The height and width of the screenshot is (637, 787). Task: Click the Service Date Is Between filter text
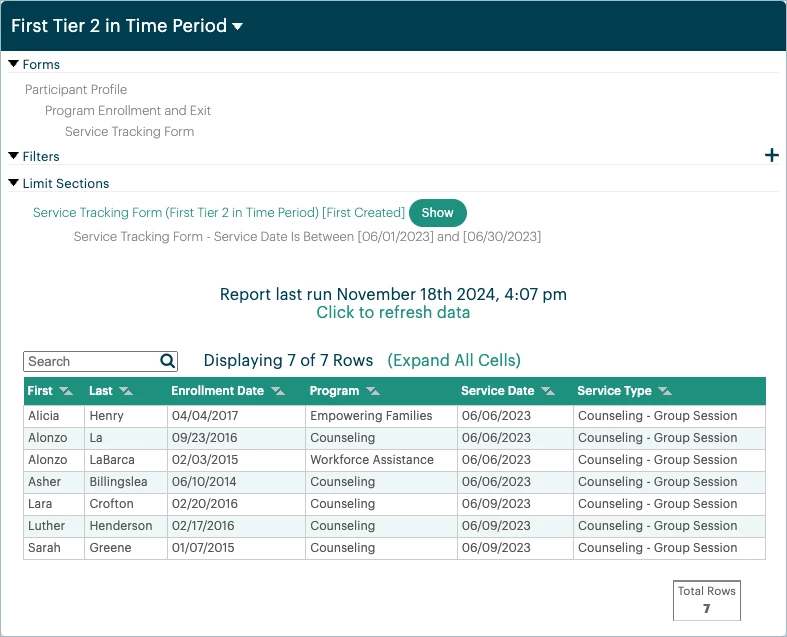click(307, 236)
